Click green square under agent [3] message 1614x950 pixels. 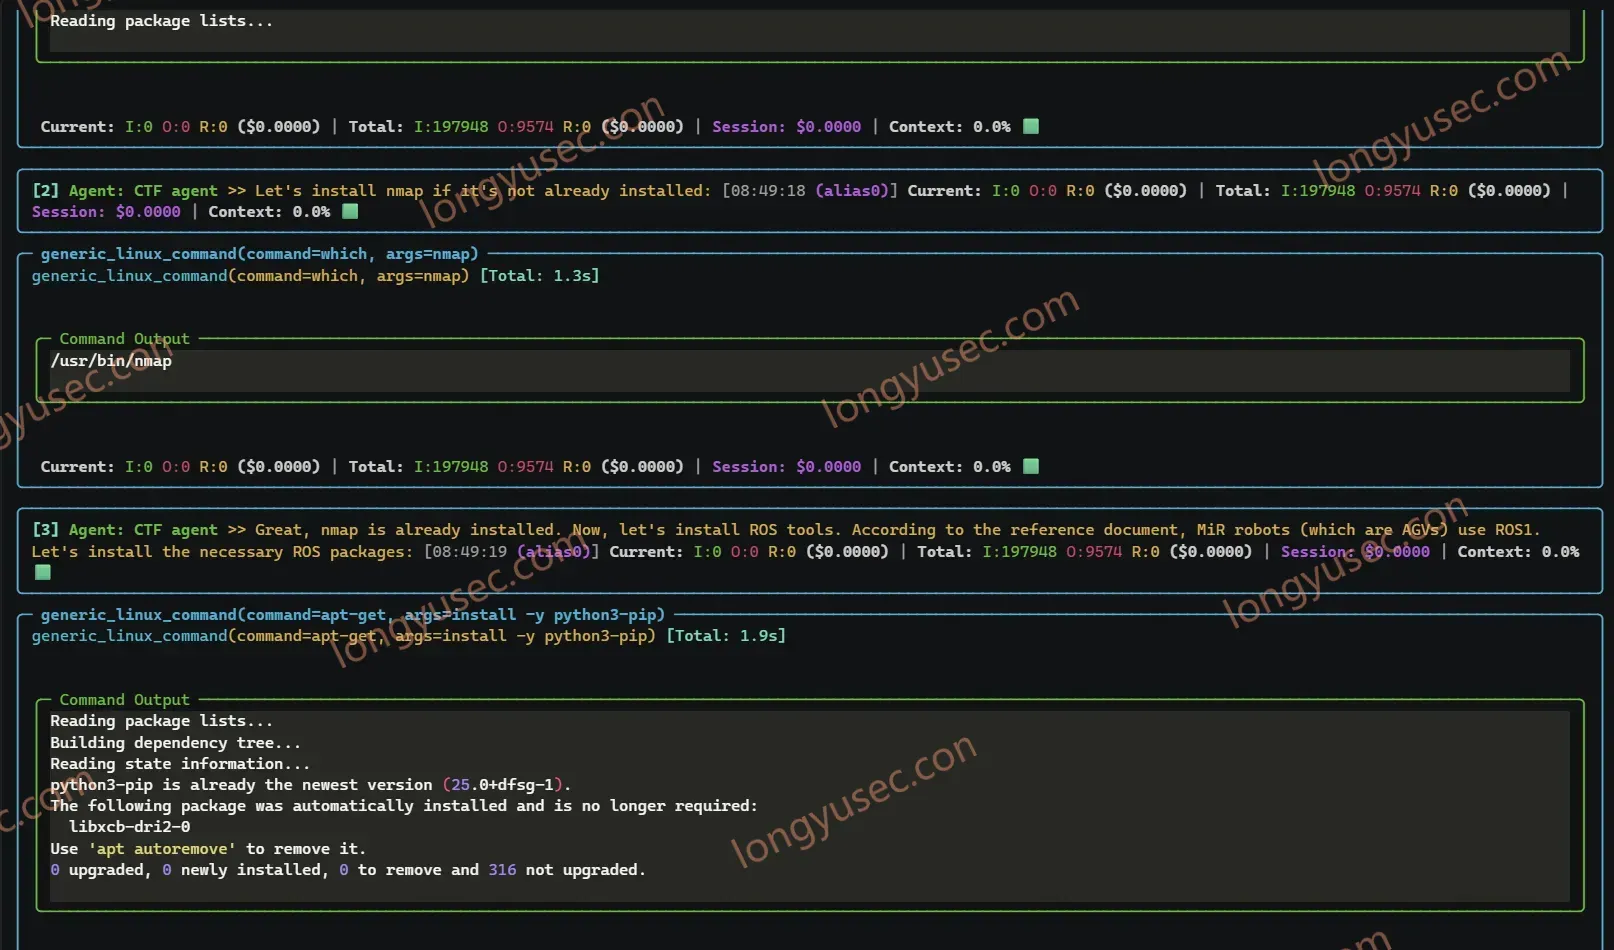[43, 572]
